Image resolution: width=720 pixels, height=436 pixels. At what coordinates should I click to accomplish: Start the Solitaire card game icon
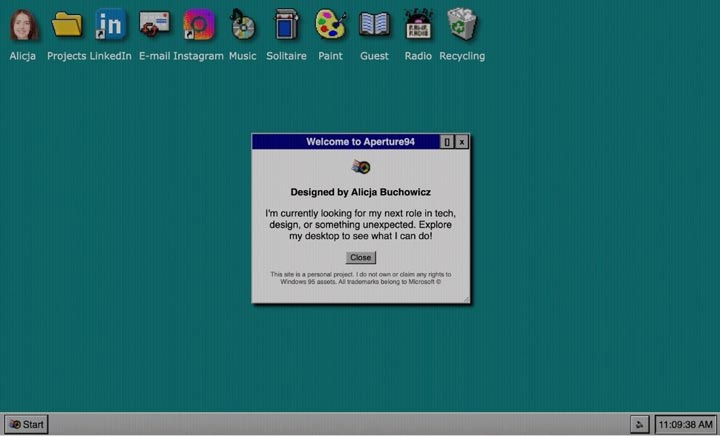click(287, 24)
